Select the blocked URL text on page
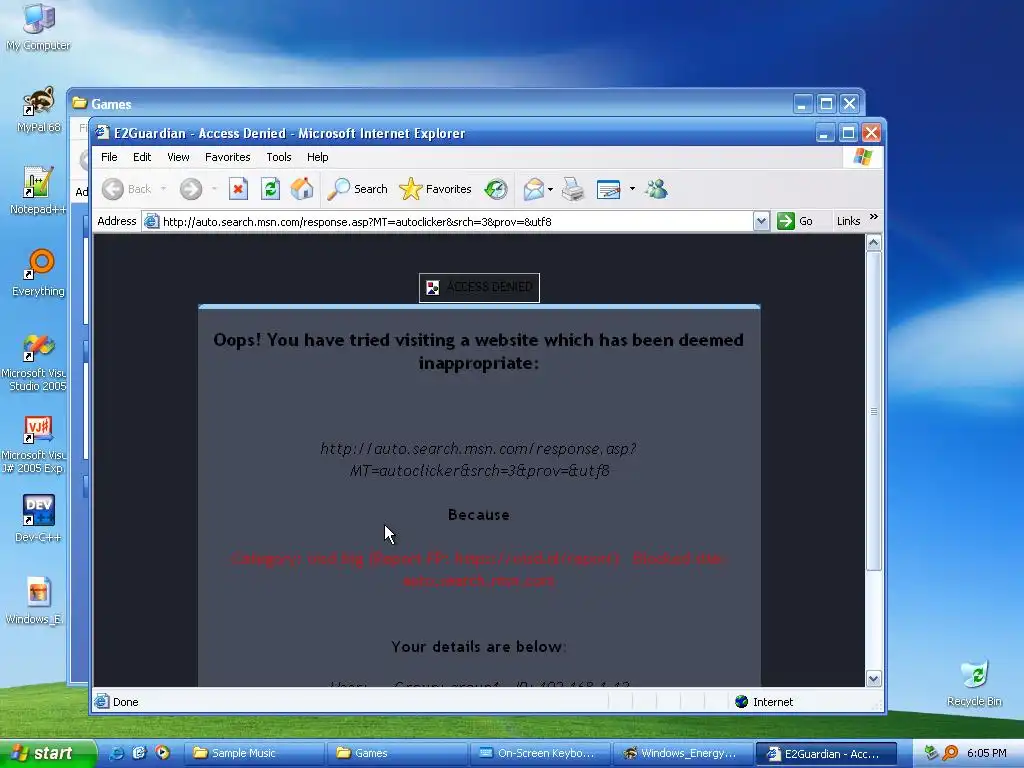 click(479, 460)
